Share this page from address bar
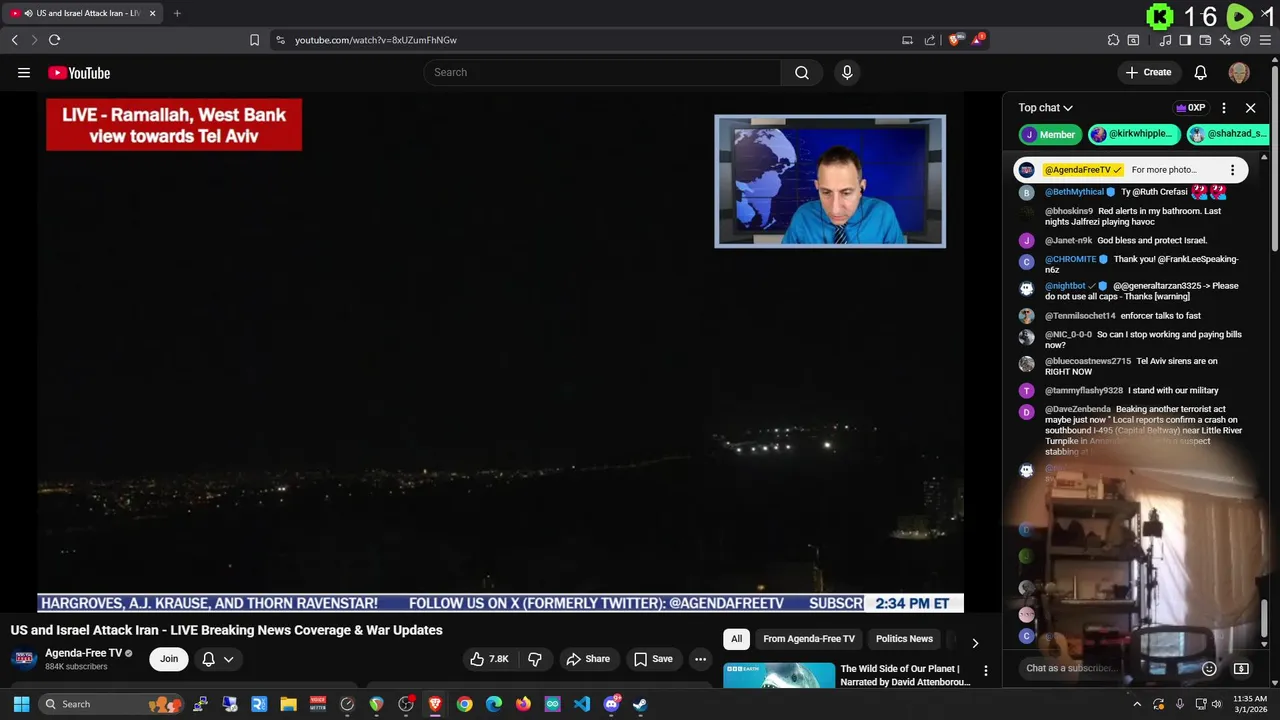This screenshot has height=720, width=1280. (930, 40)
